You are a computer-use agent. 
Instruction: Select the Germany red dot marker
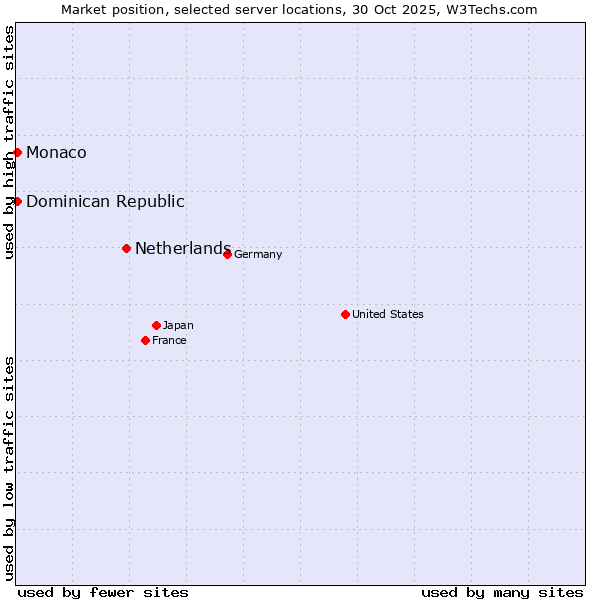227,254
